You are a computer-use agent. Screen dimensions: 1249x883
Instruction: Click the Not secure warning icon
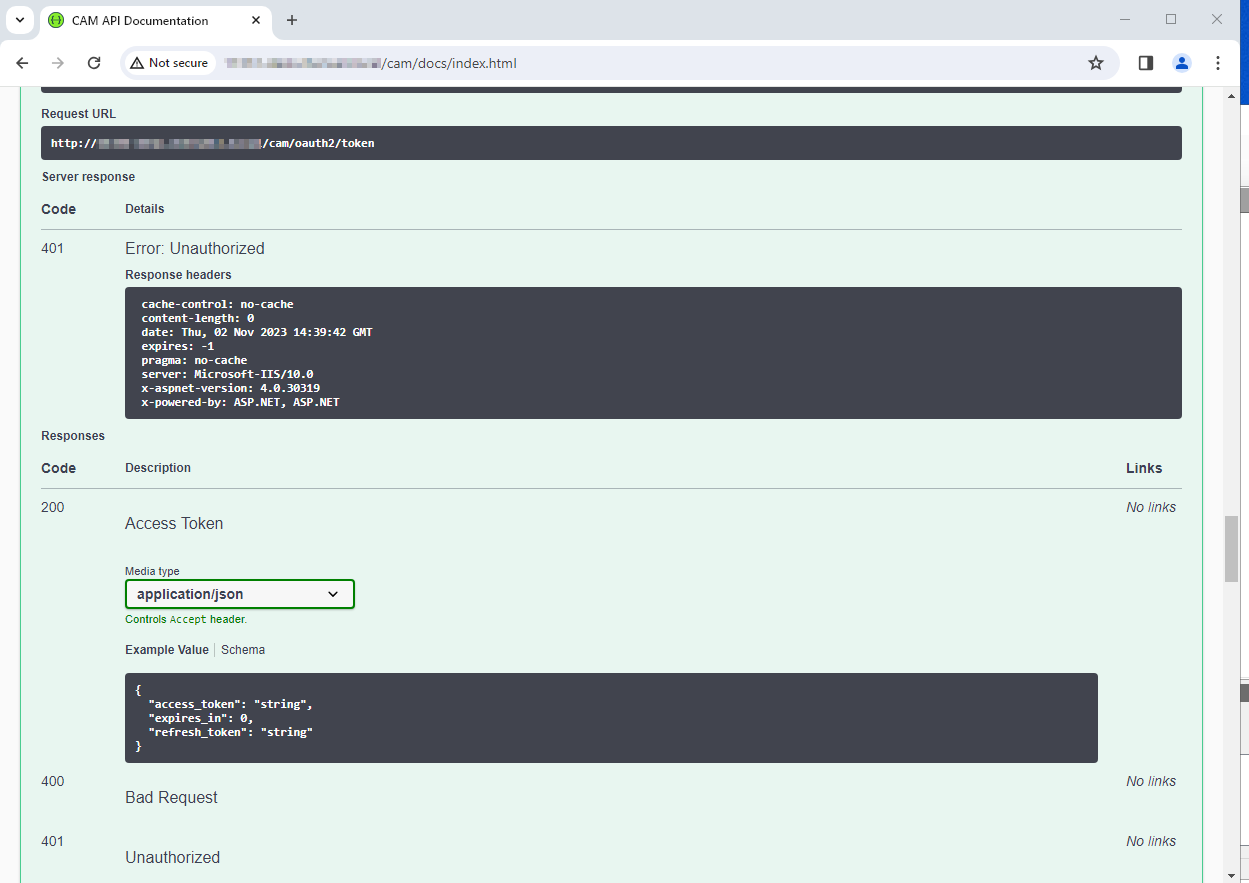[137, 63]
